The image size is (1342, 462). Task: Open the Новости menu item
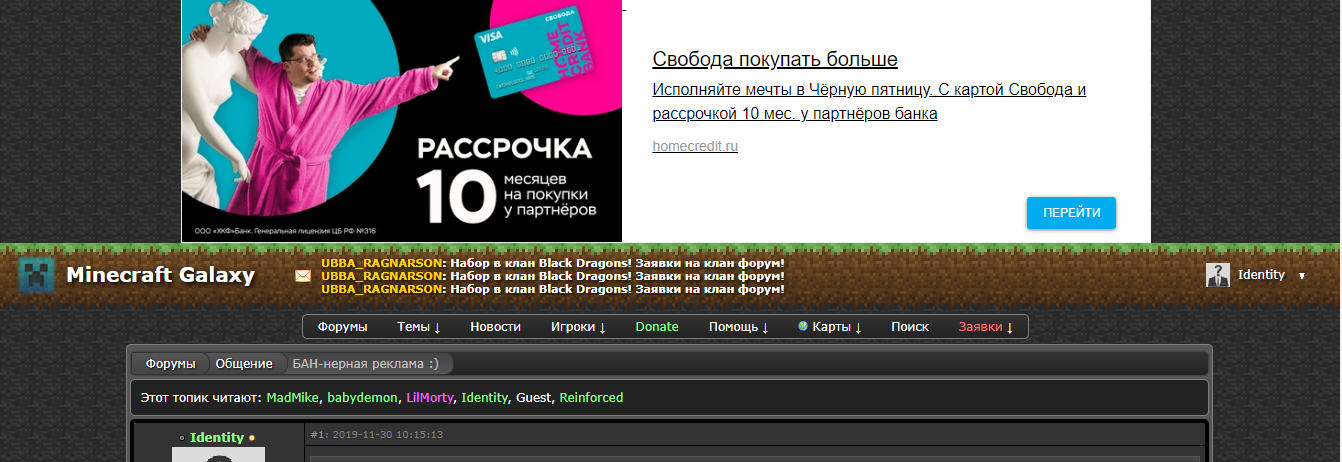click(x=496, y=327)
